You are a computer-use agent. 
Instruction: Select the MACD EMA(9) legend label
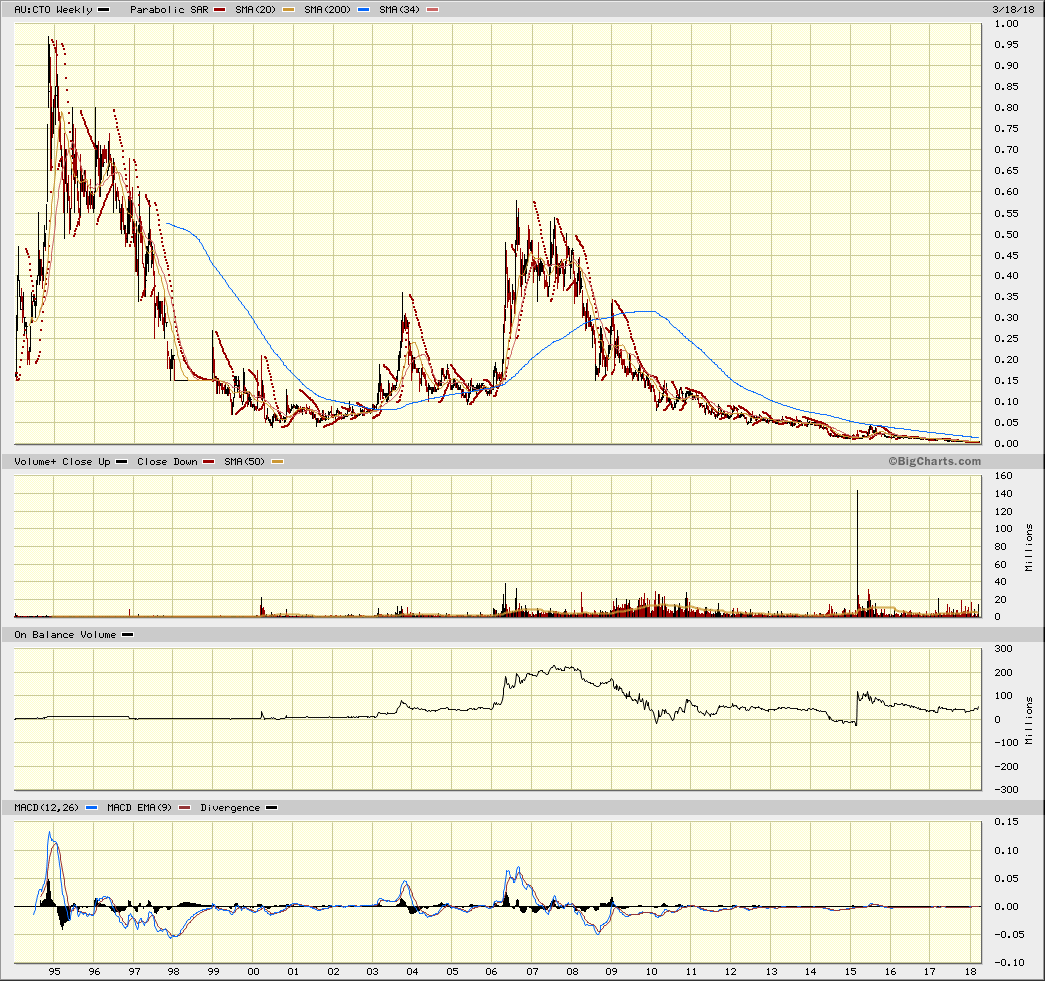pos(139,808)
